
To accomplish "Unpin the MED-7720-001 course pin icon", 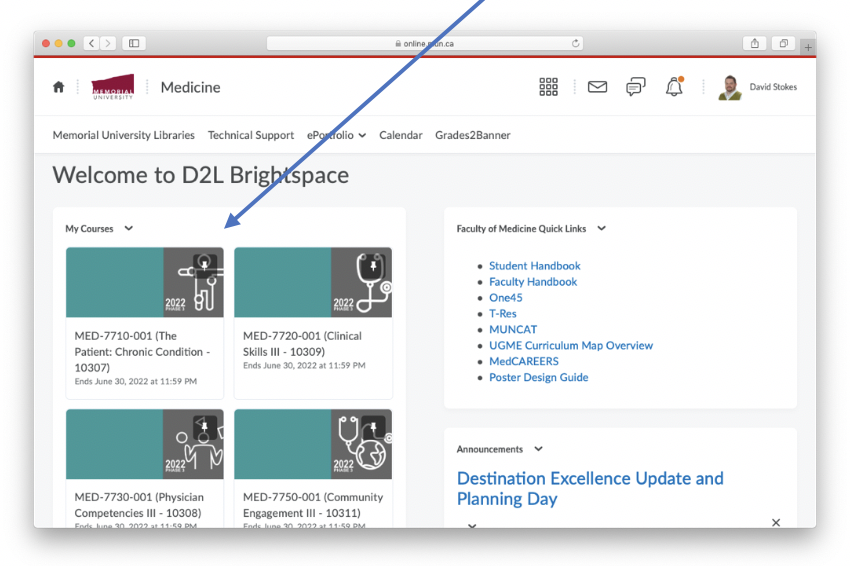I will point(373,266).
